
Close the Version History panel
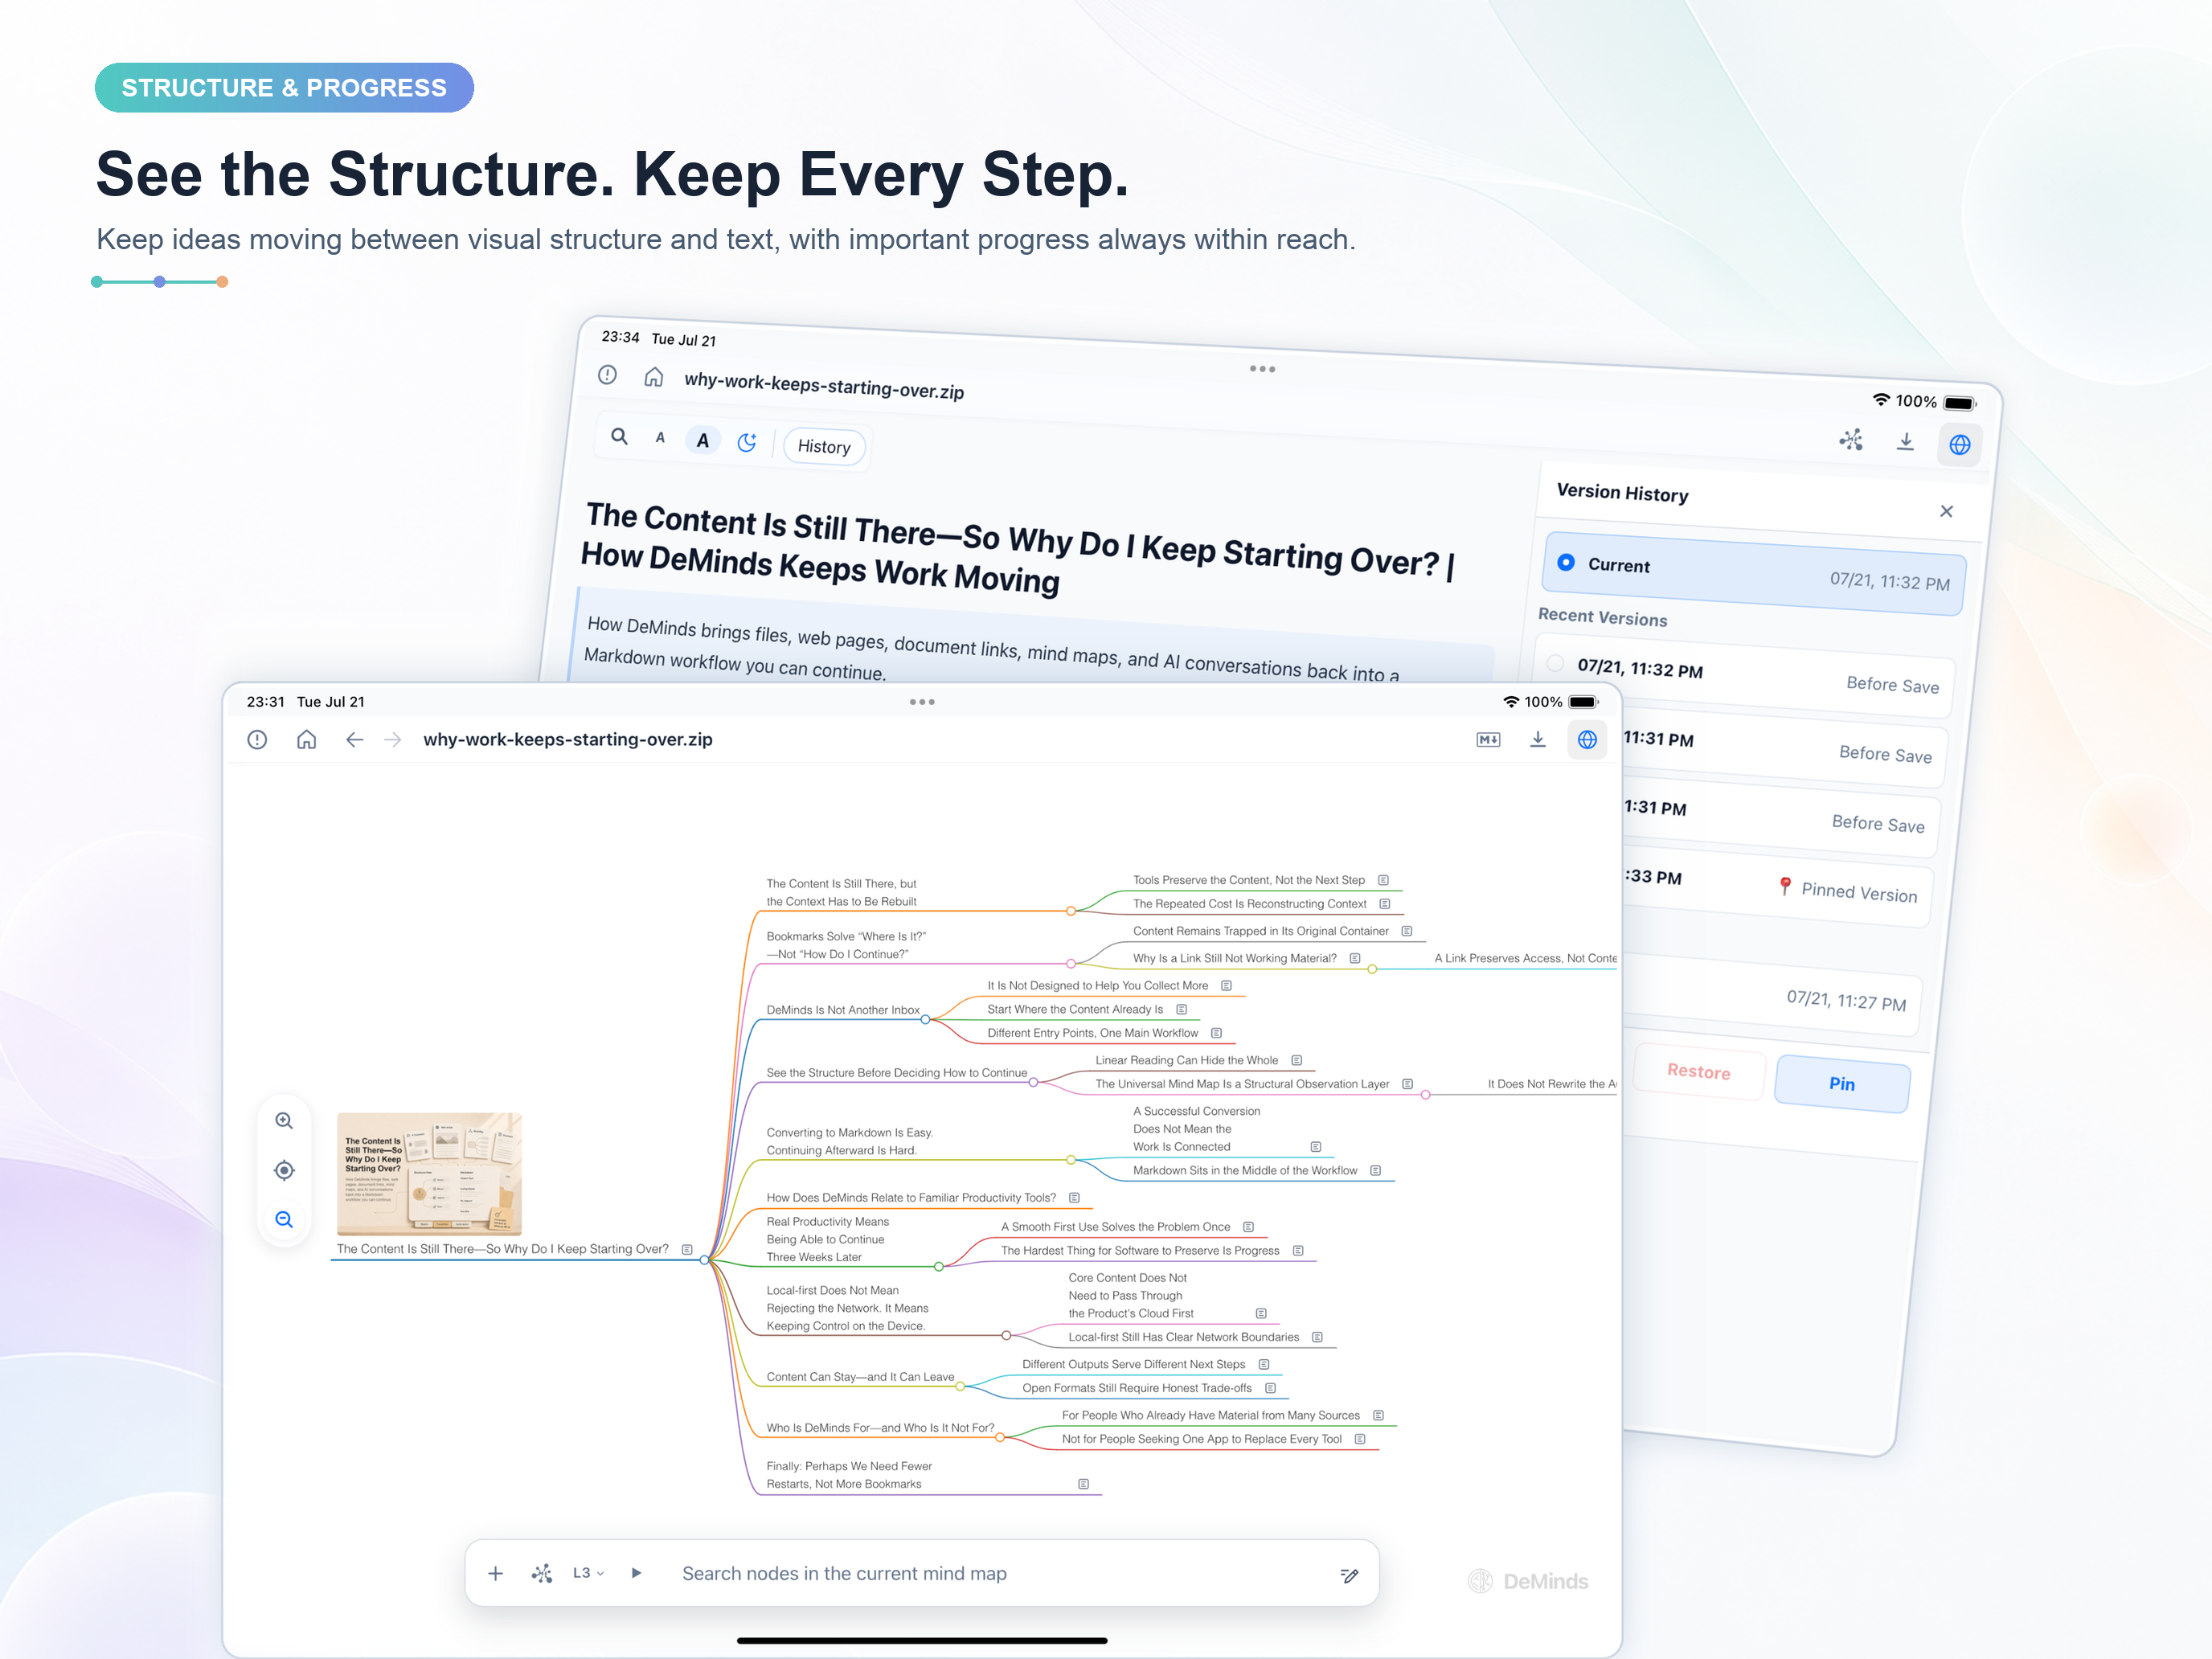point(1946,511)
